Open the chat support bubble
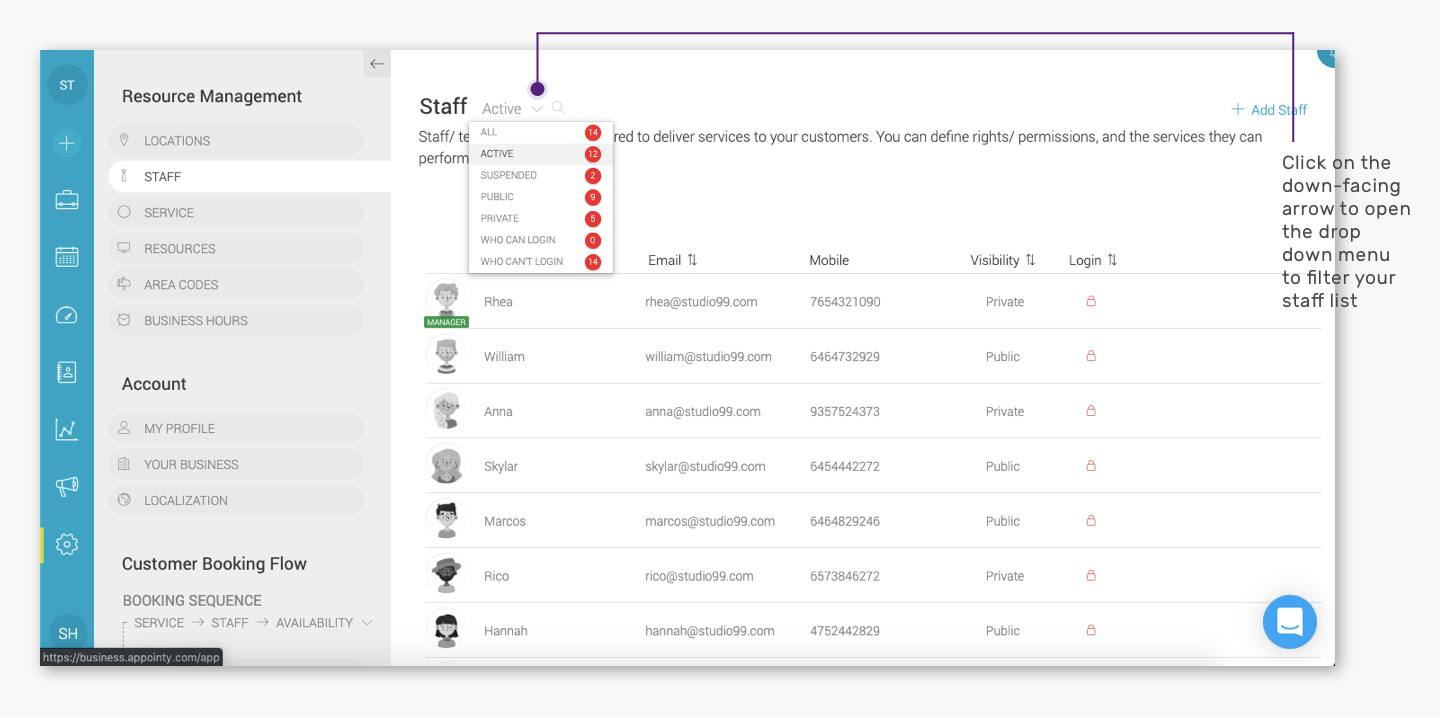Viewport: 1440px width, 718px height. pos(1290,622)
